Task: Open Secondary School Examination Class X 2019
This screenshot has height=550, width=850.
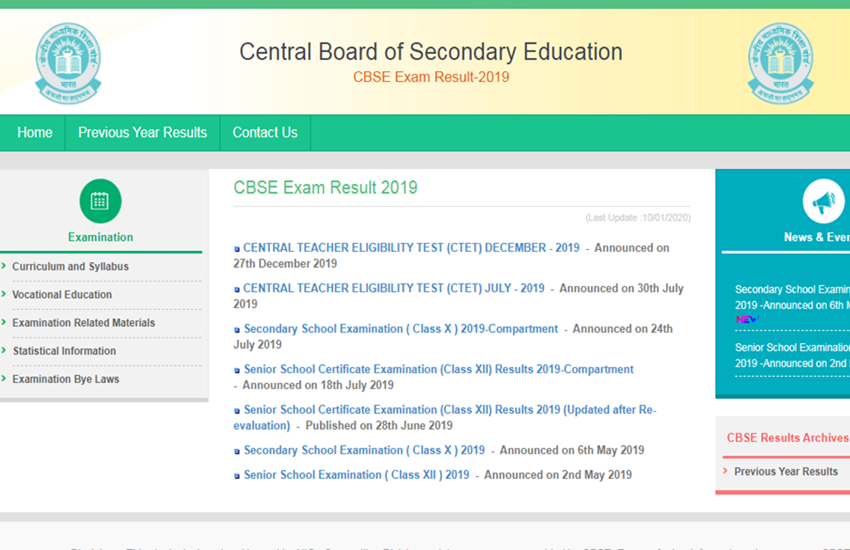Action: point(364,450)
